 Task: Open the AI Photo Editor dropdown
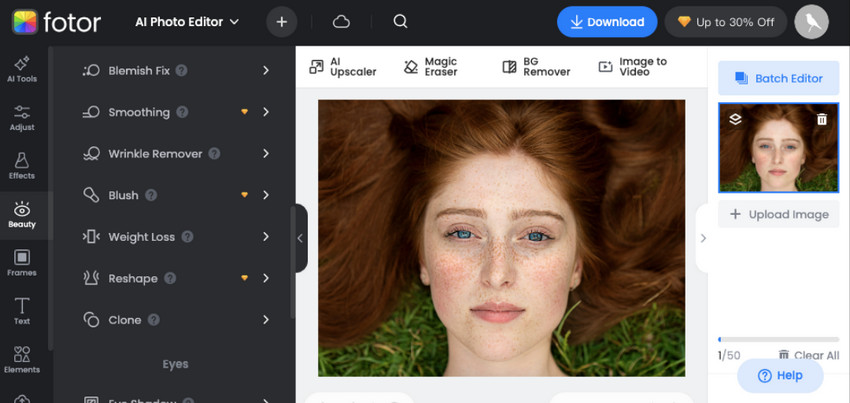tap(187, 22)
